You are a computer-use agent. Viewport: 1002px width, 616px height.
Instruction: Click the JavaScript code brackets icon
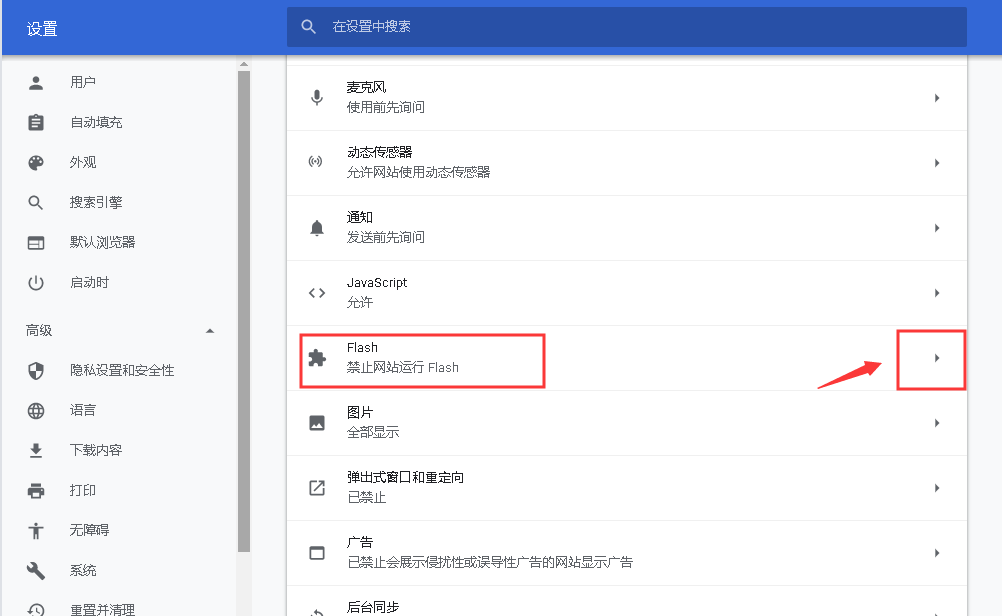(x=317, y=293)
